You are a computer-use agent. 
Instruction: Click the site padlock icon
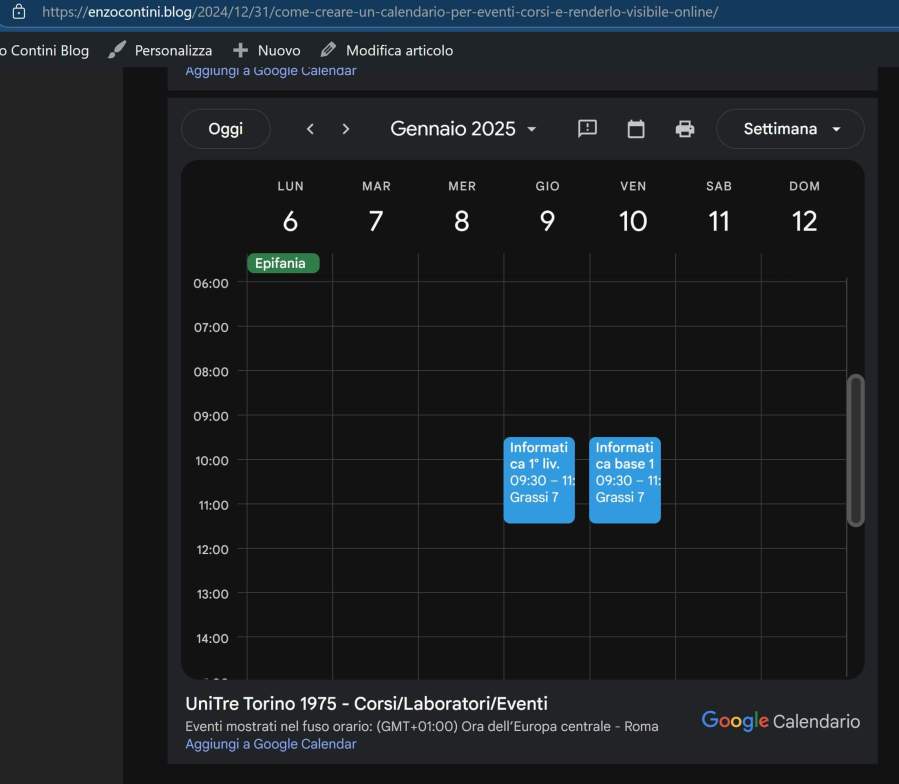18,13
